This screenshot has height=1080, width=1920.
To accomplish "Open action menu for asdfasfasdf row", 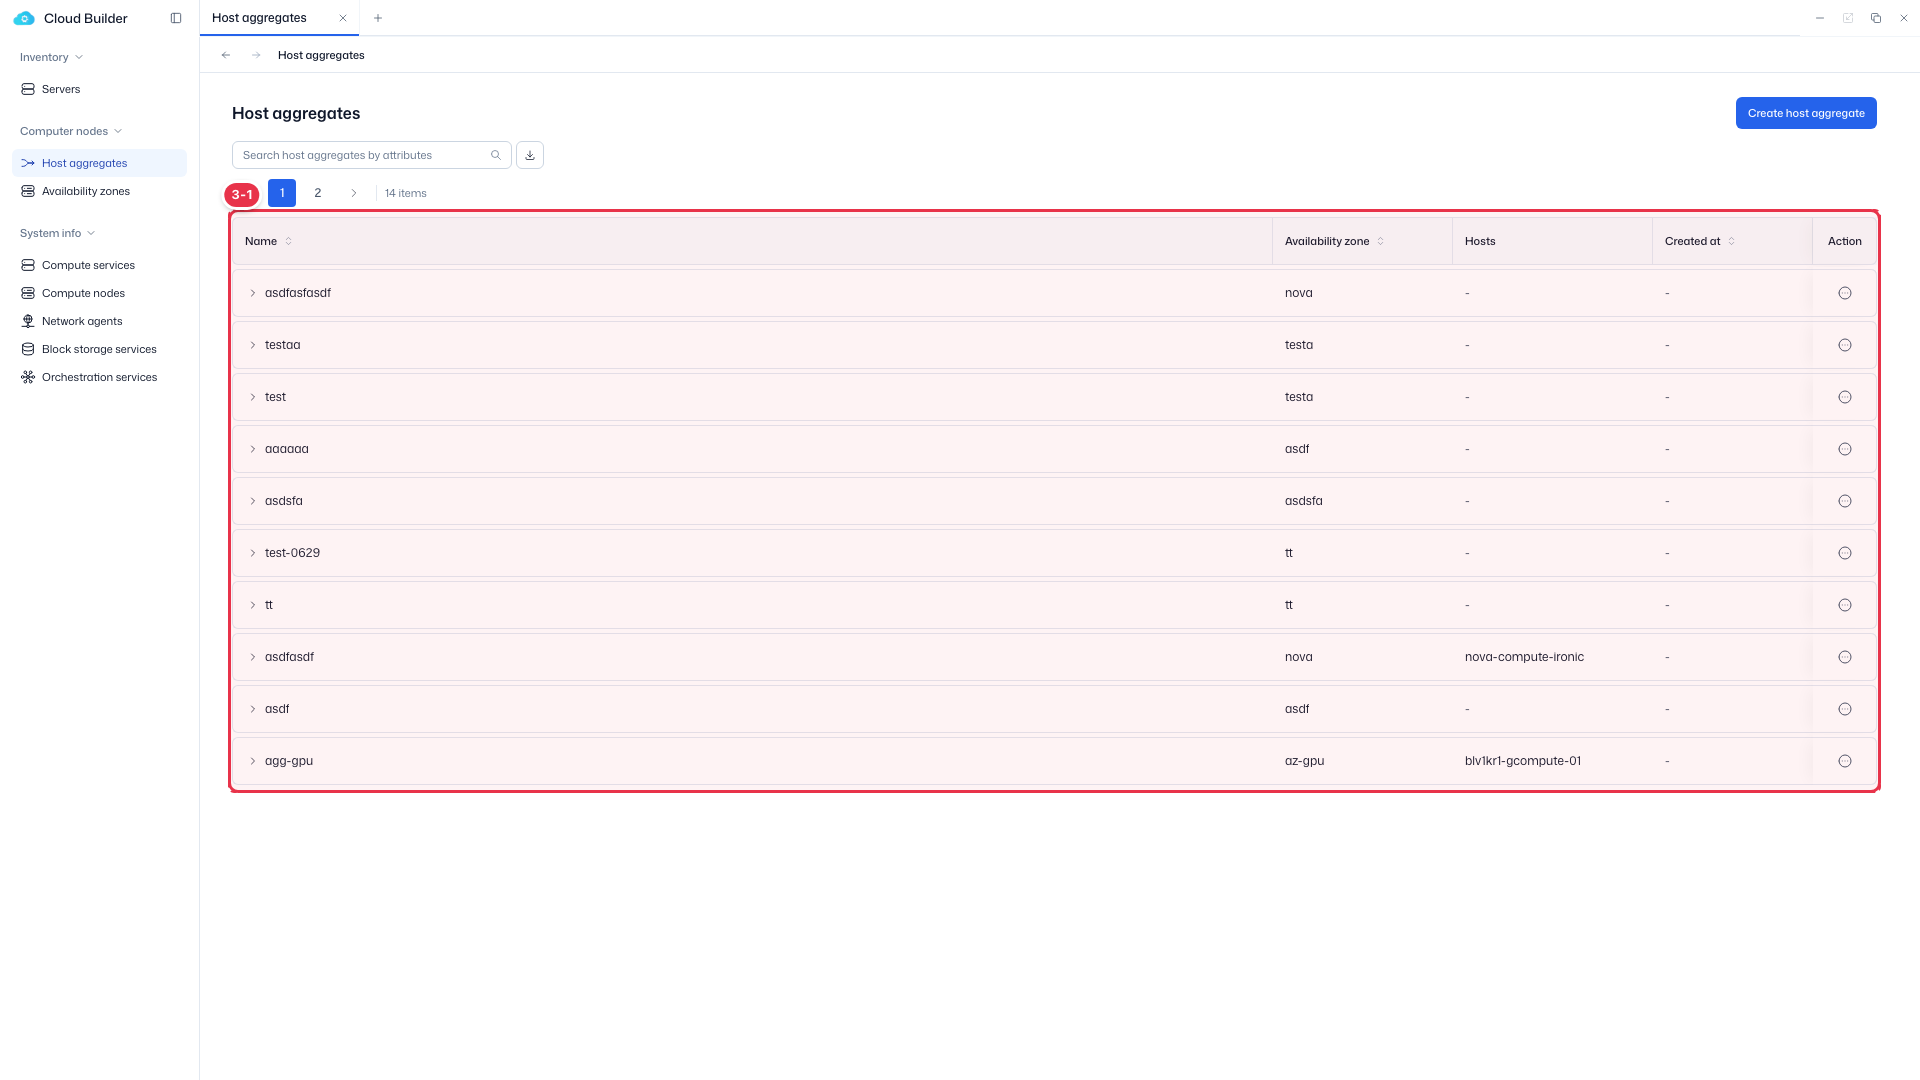I will click(x=1845, y=293).
